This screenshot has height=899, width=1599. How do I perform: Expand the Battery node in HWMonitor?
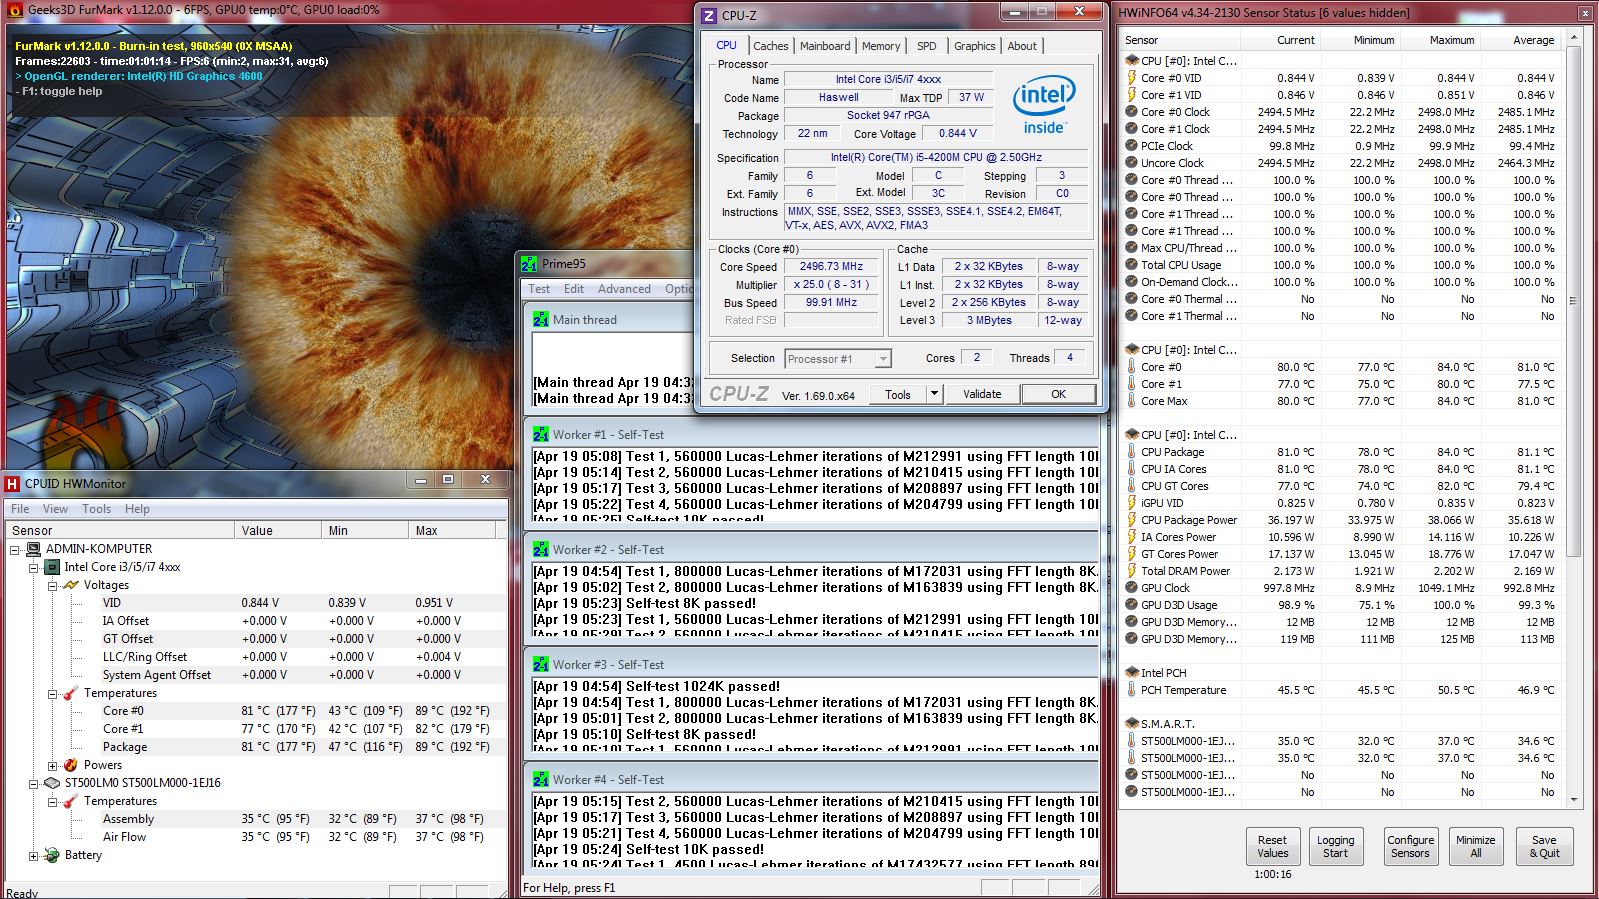tap(33, 855)
